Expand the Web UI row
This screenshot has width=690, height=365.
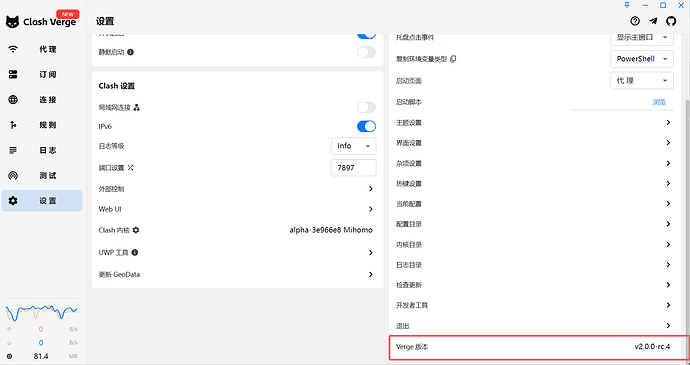237,209
